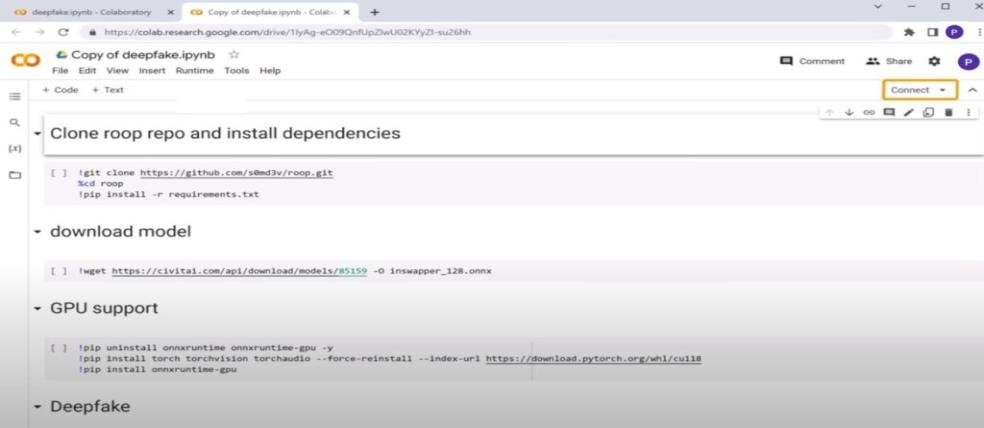
Task: Copy cell link using the link icon
Action: 869,112
